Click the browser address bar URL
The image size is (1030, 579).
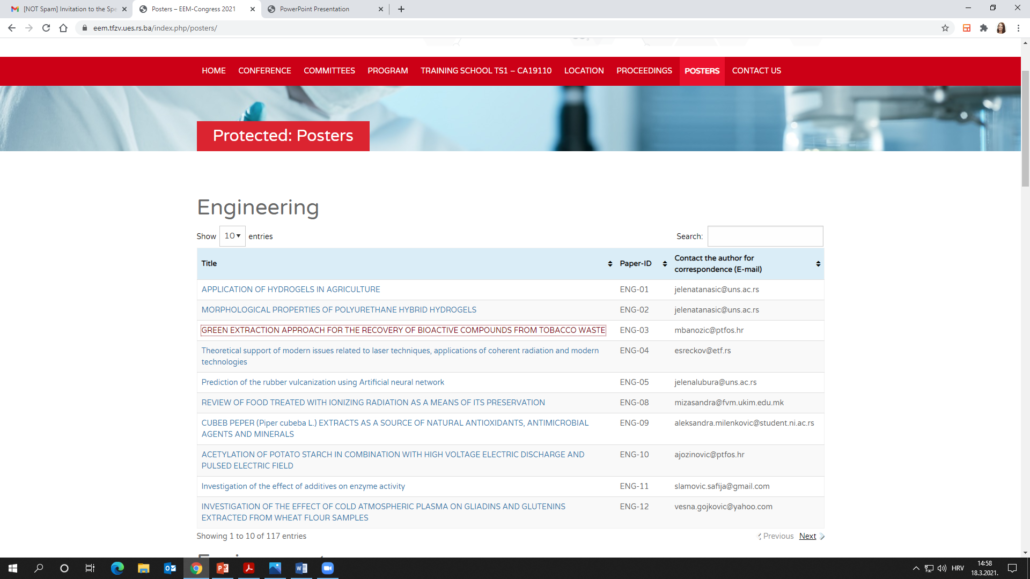[155, 28]
